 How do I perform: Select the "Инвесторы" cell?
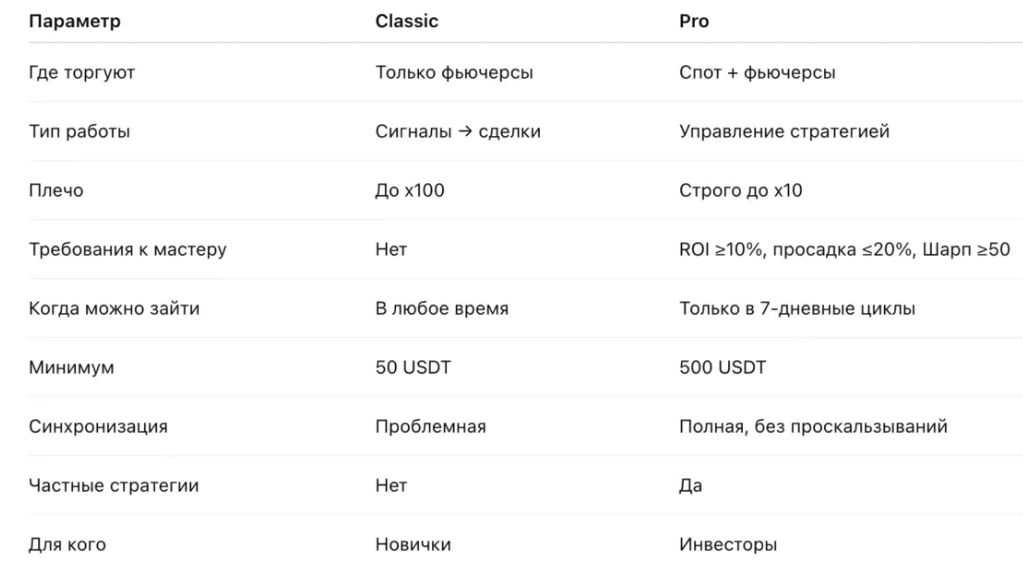(x=728, y=544)
